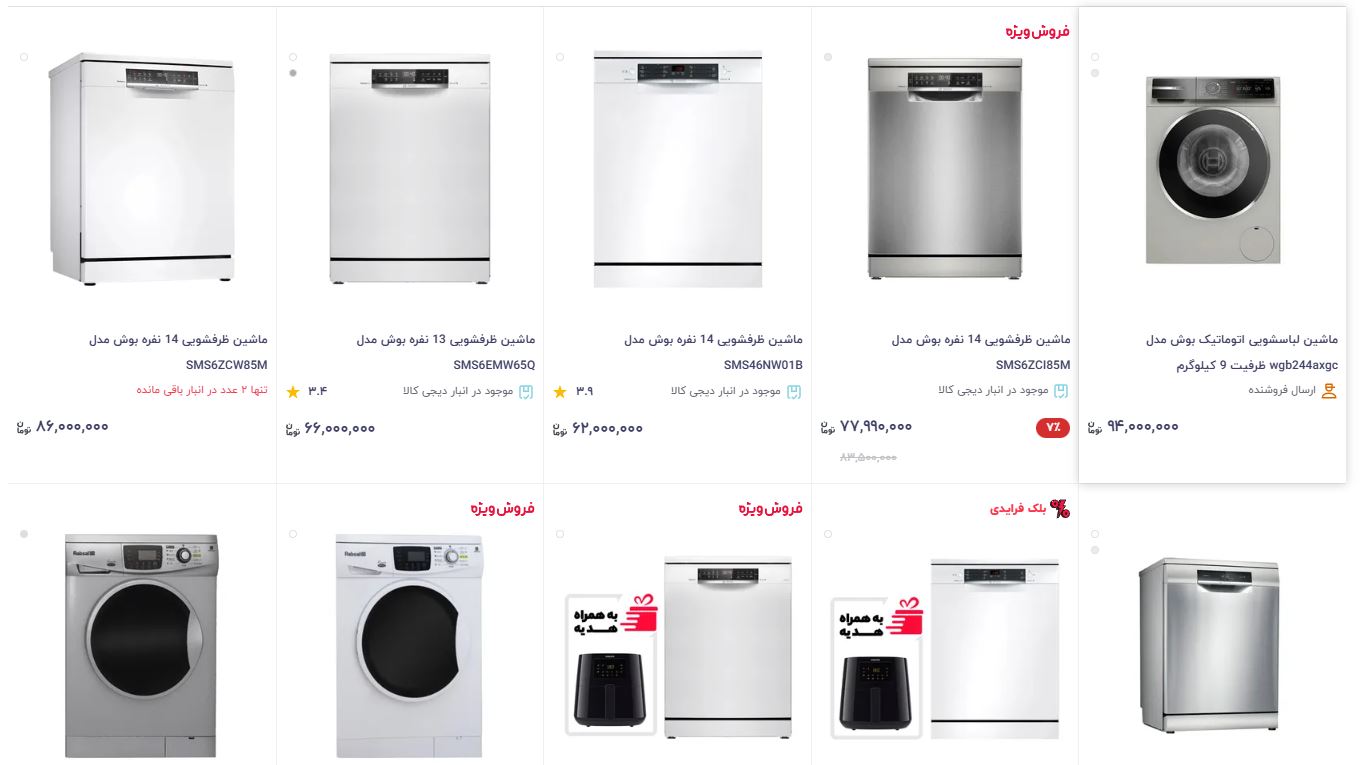
Task: Click the air fryer gift badge under Black Friday
Action: pos(877,667)
